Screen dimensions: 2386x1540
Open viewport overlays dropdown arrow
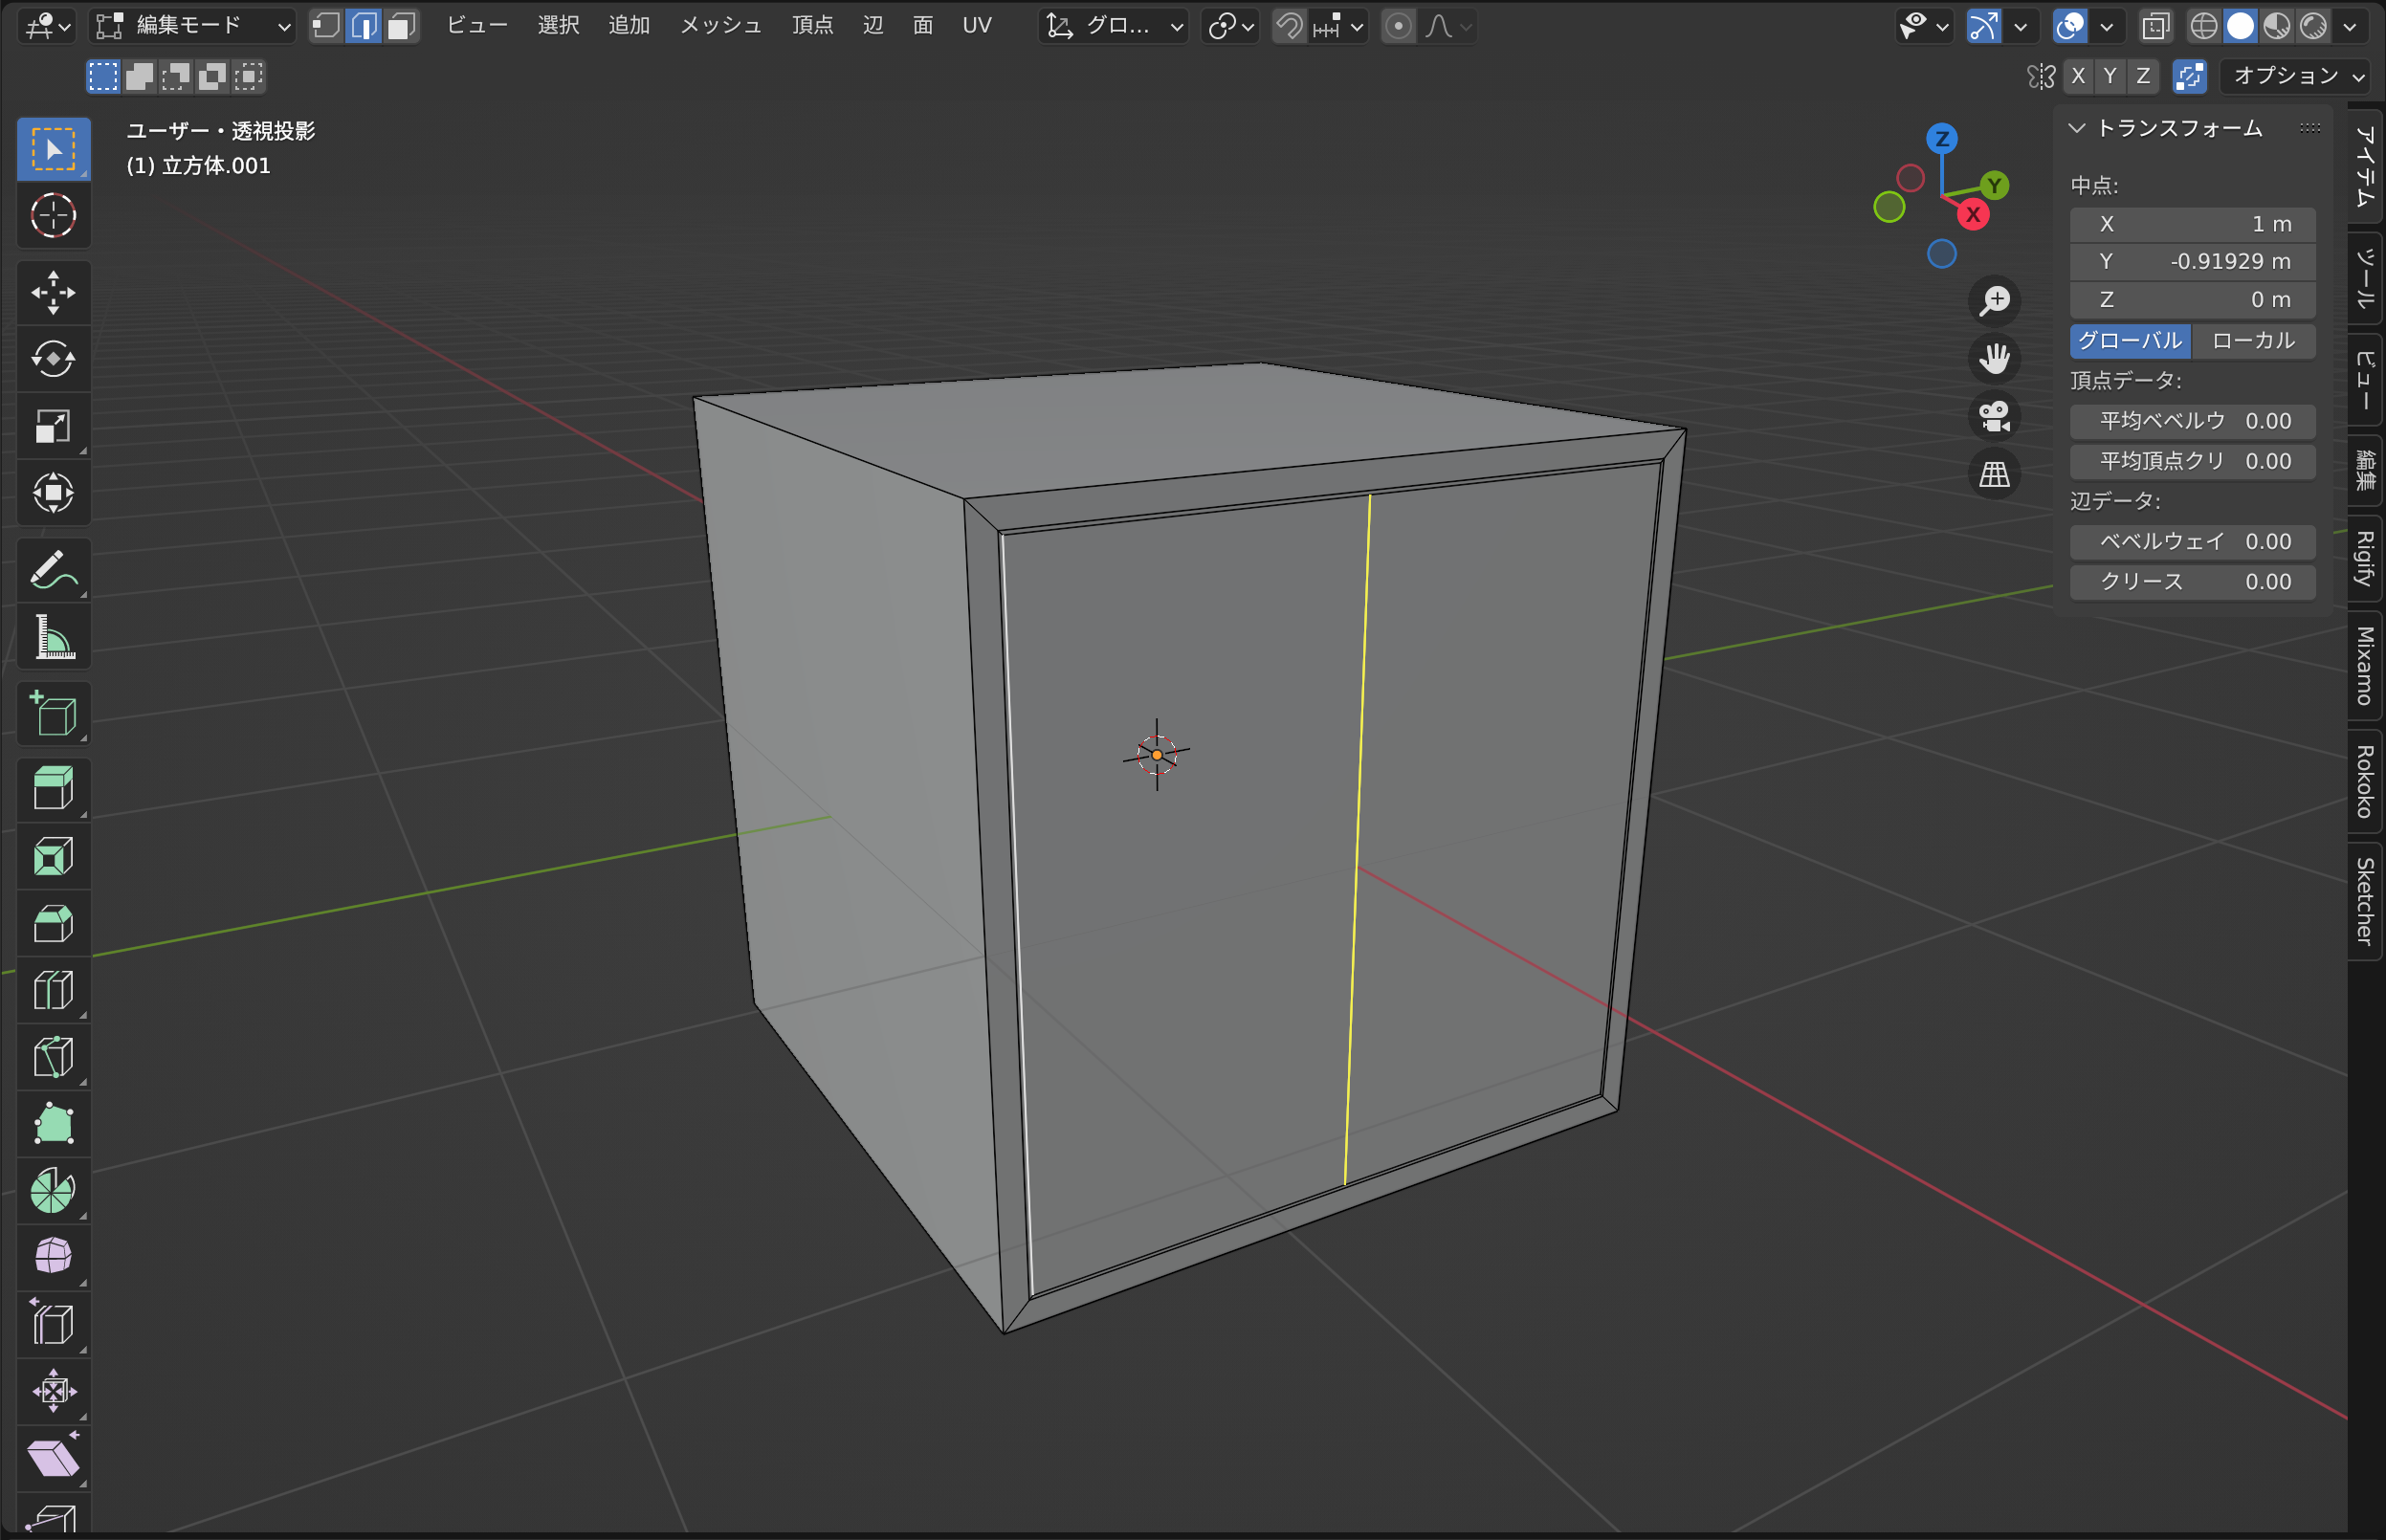click(x=2107, y=25)
